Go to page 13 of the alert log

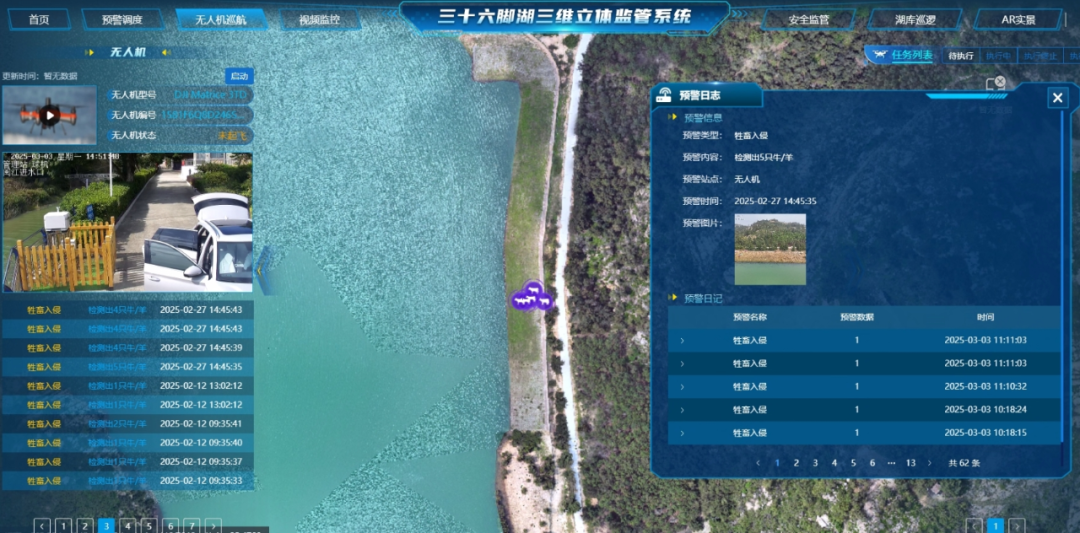pyautogui.click(x=910, y=463)
